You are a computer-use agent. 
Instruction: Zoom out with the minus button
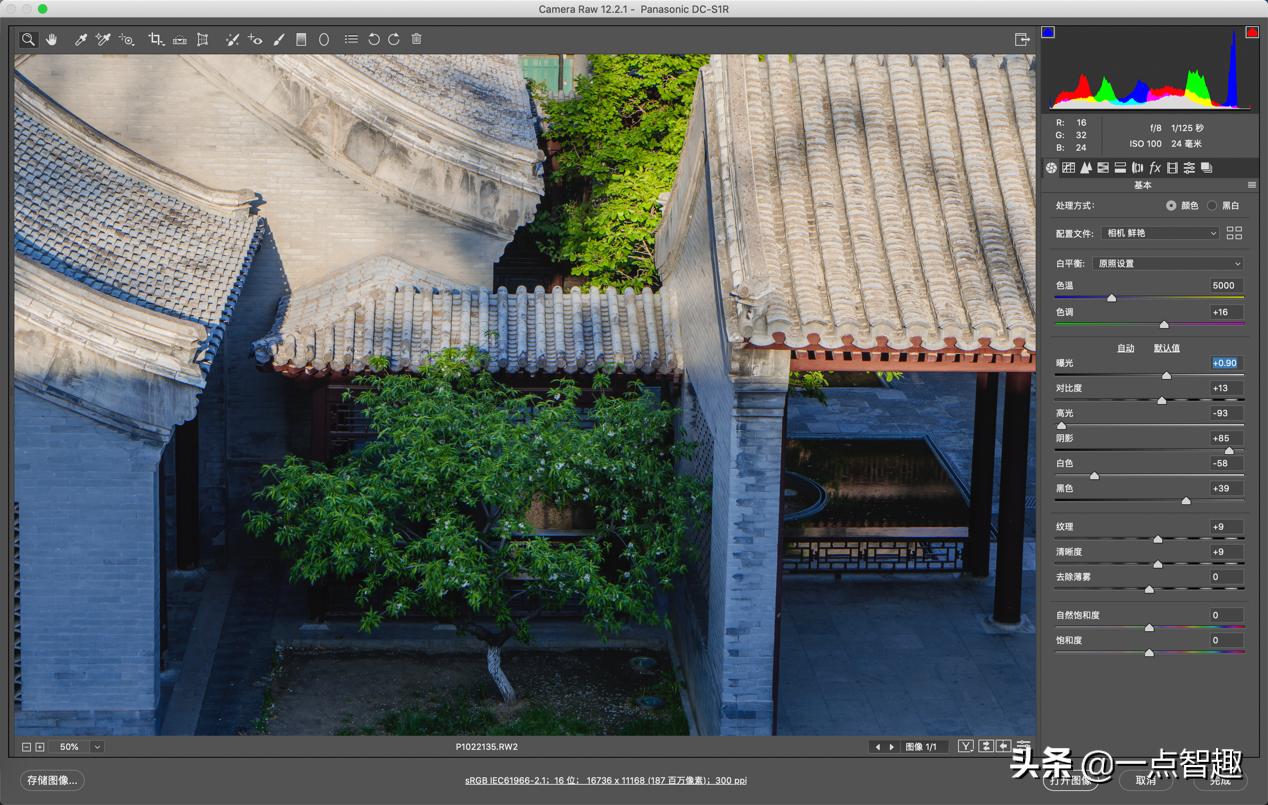pos(27,747)
